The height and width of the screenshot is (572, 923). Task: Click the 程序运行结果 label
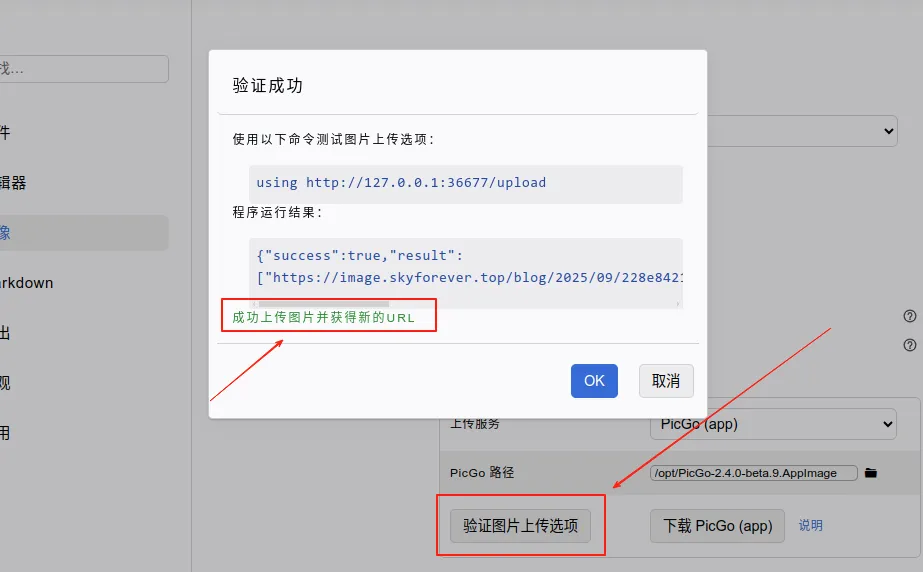point(277,212)
